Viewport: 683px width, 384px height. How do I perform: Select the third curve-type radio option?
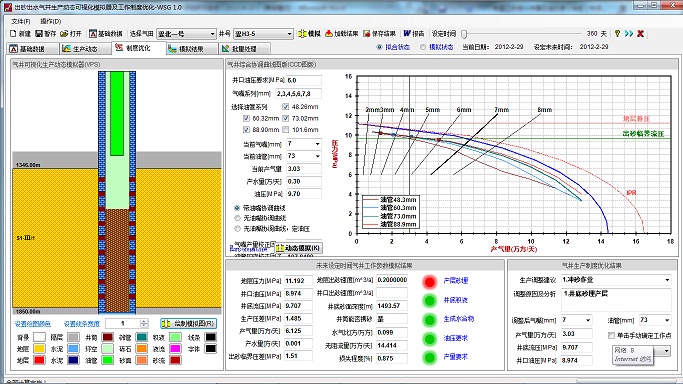coord(237,229)
